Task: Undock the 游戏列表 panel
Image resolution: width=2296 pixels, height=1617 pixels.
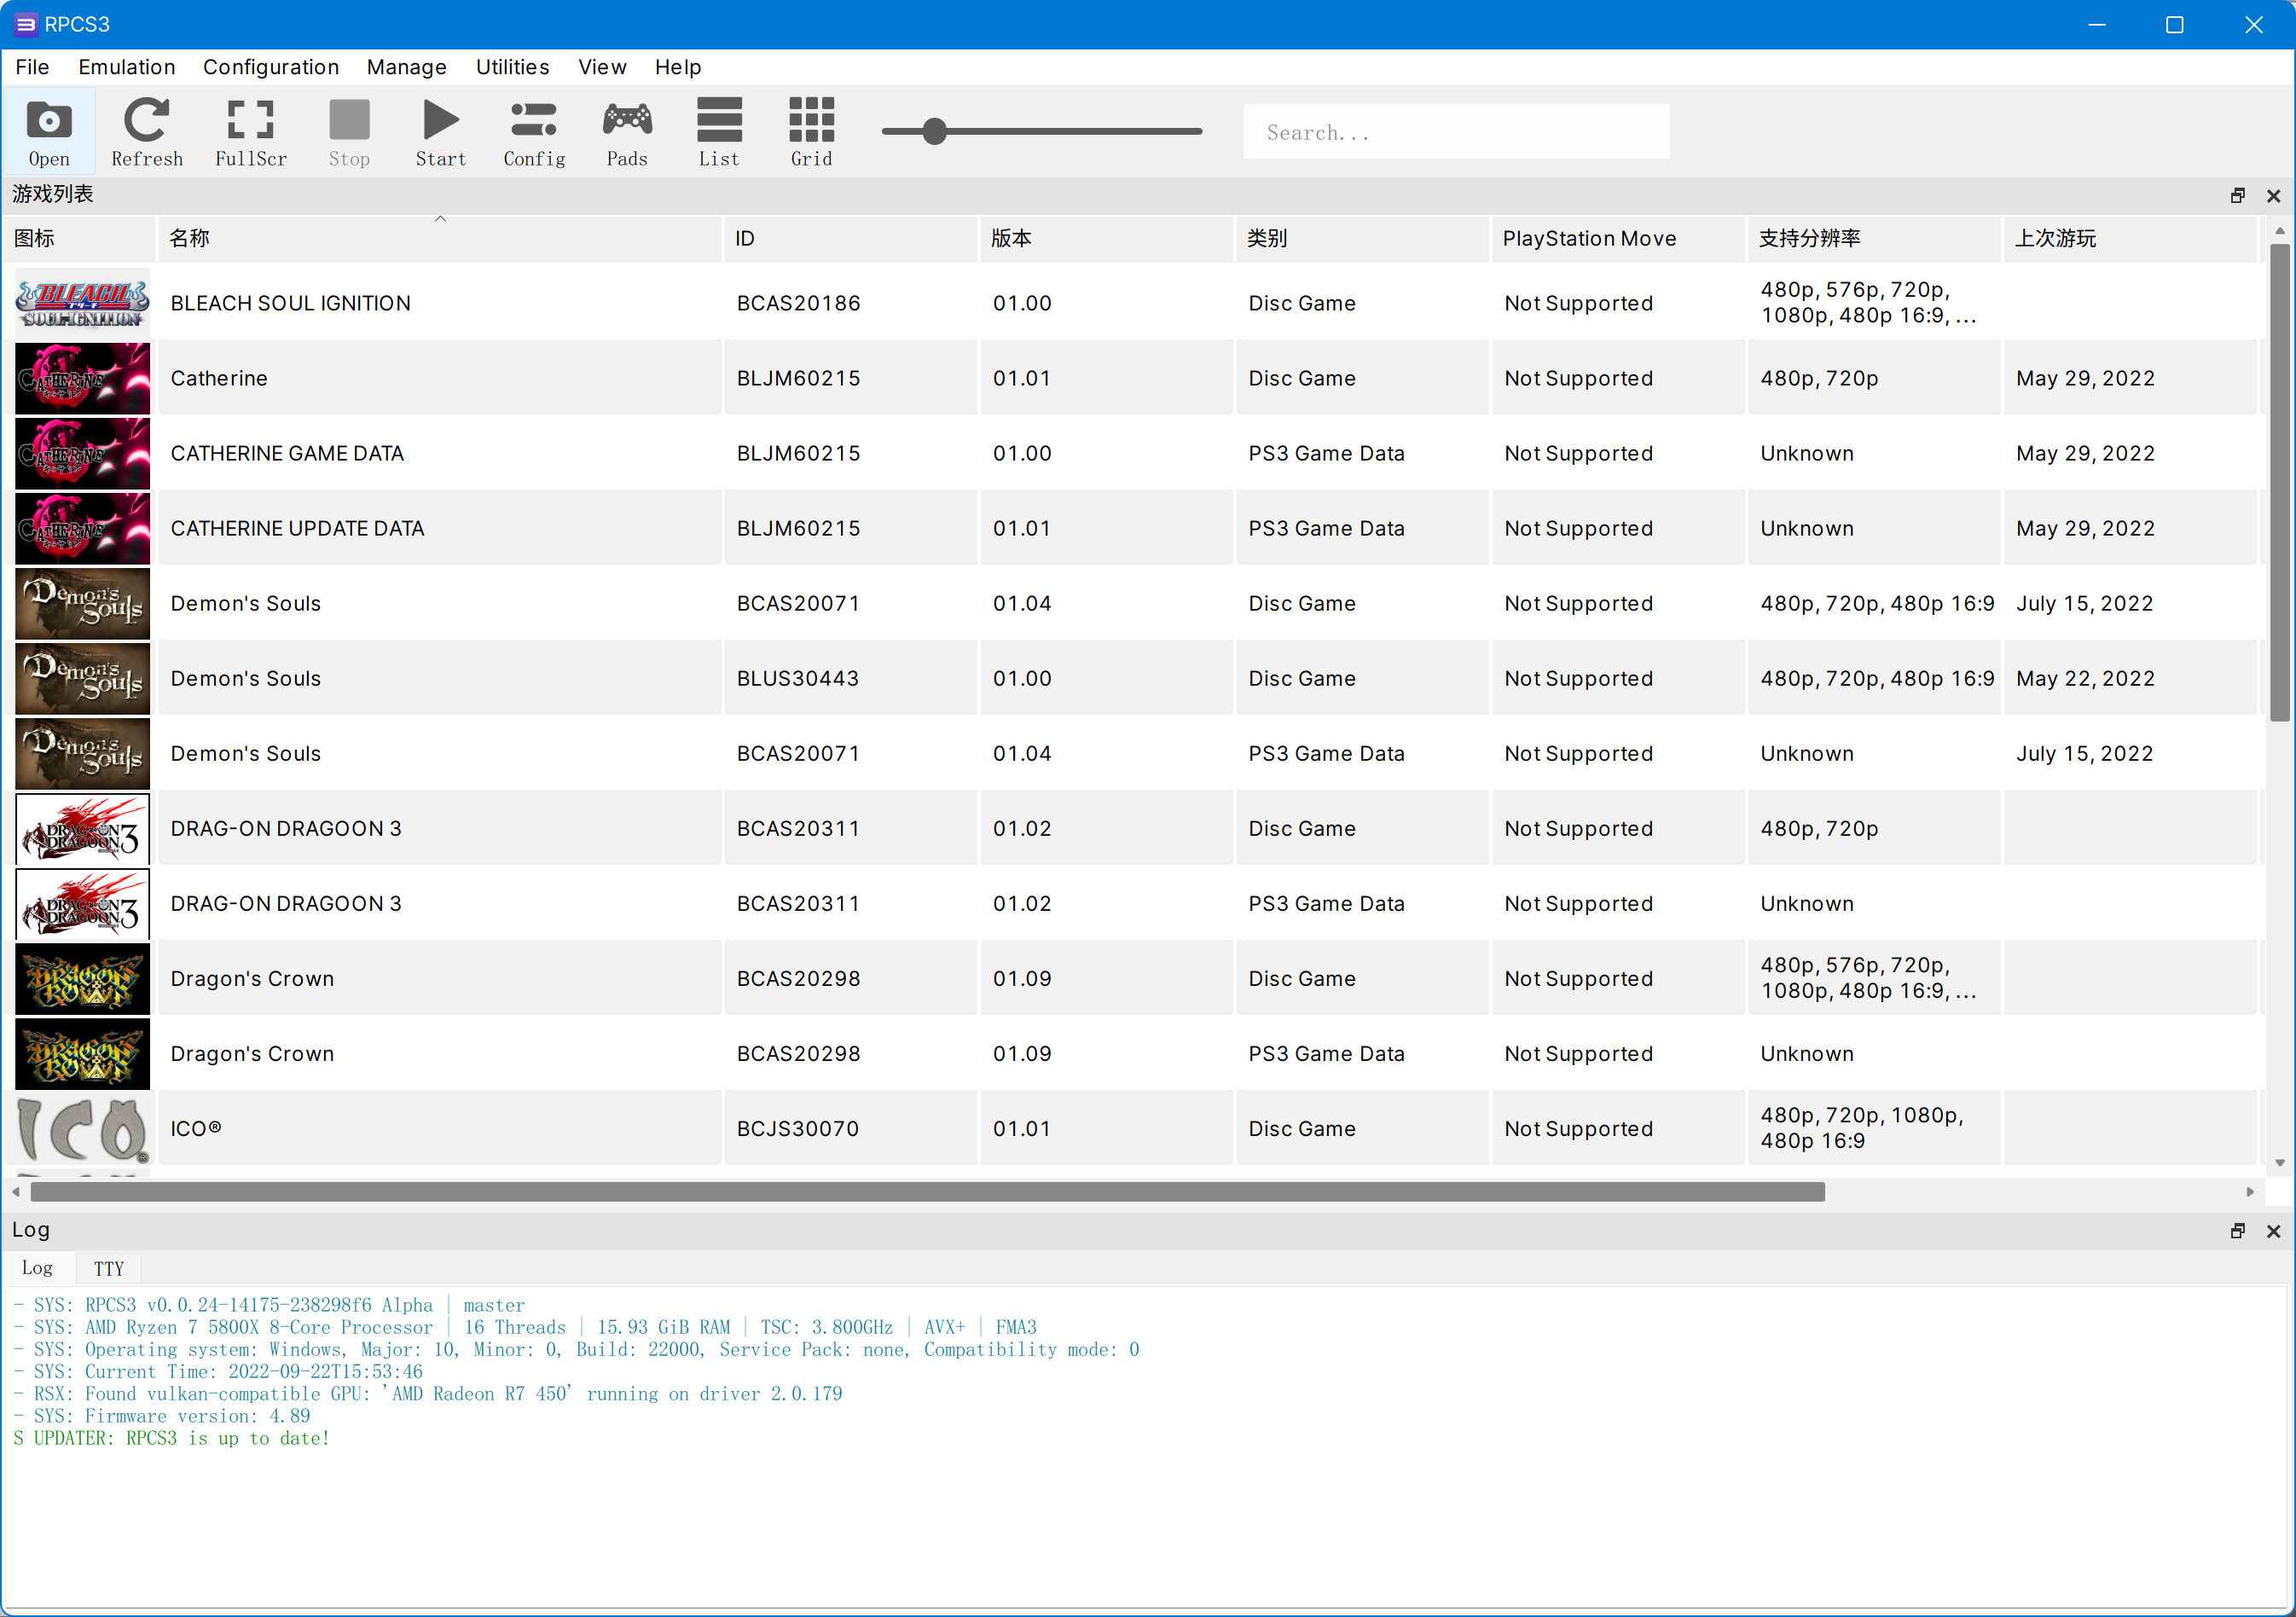Action: click(2237, 195)
